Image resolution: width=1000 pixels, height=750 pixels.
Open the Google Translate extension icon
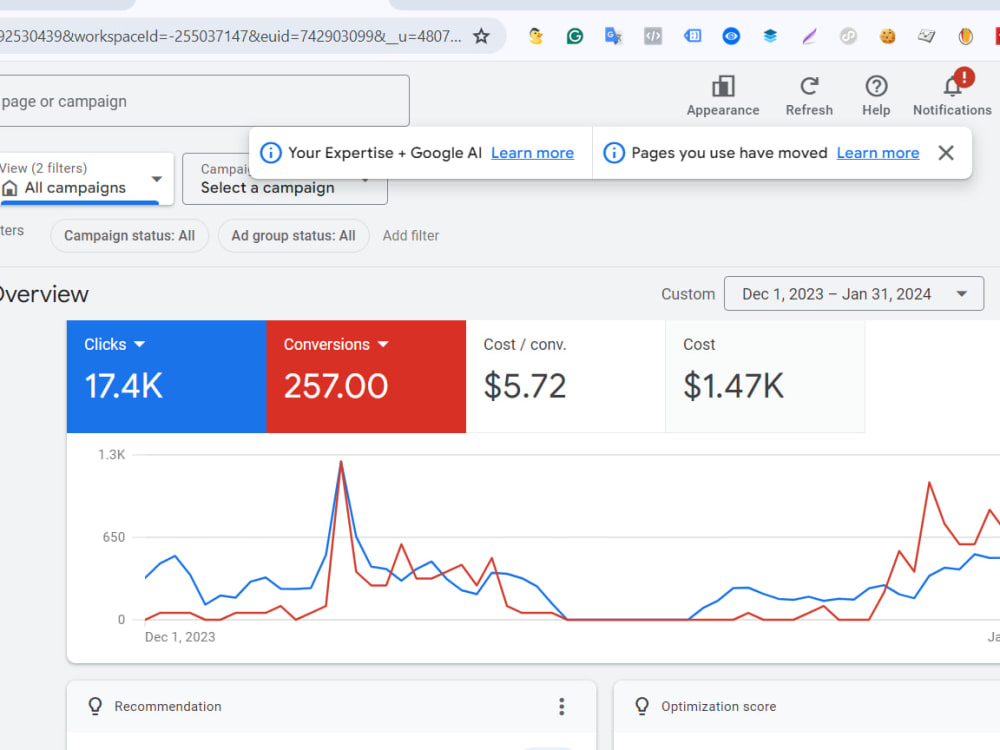coord(614,36)
